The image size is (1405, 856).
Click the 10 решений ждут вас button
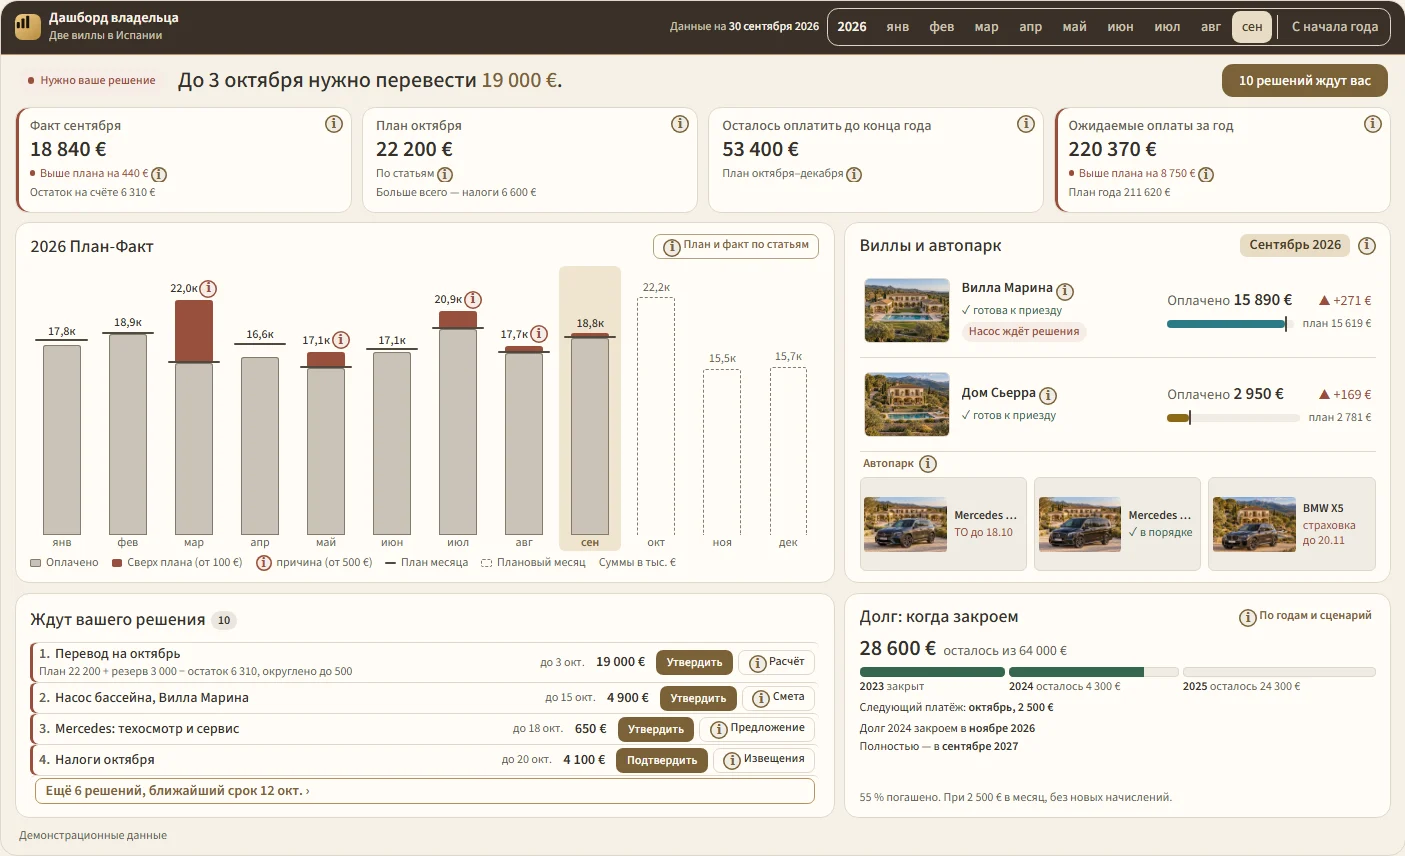pos(1305,81)
